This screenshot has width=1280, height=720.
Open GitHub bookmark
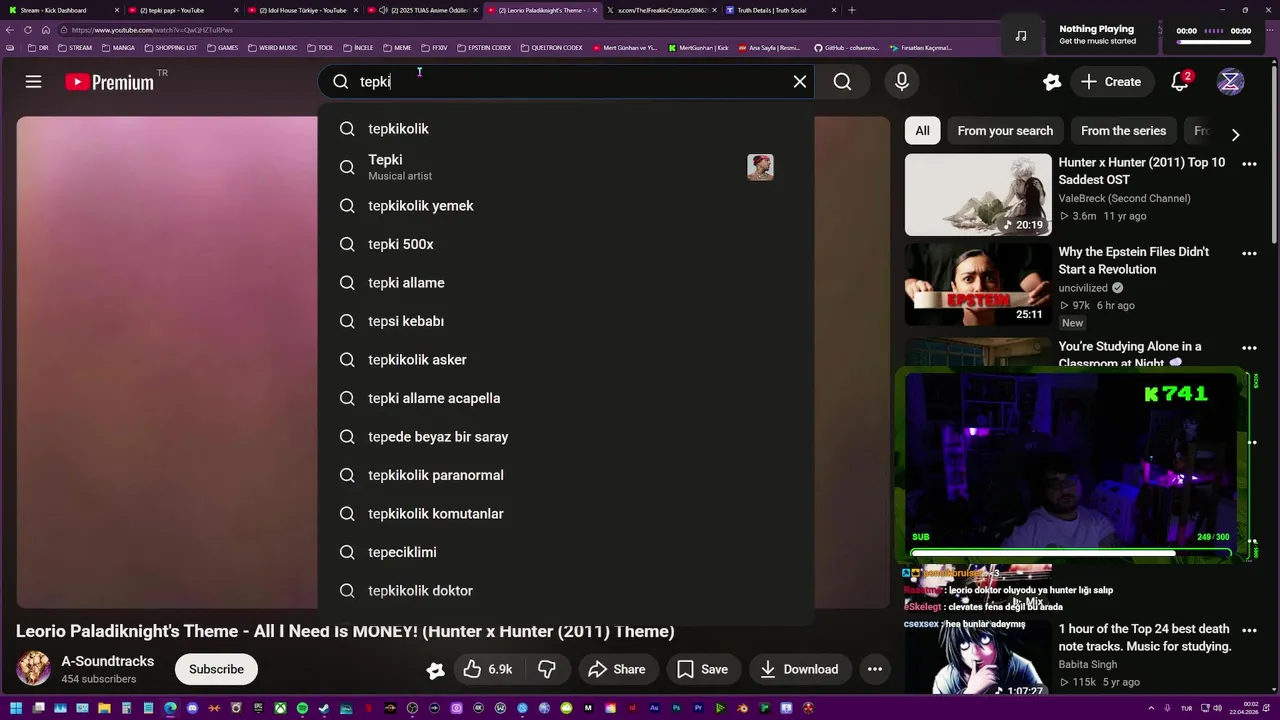tap(847, 47)
